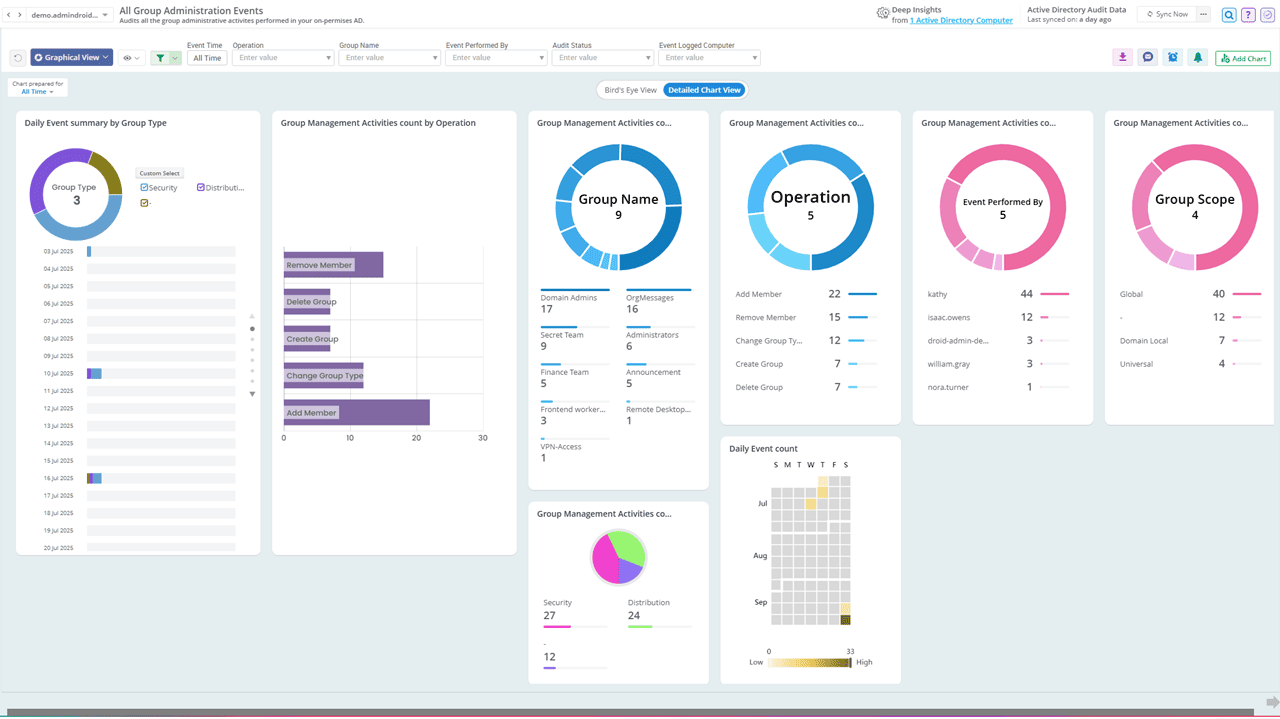
Task: Uncheck the Distribution legend checkbox
Action: click(x=201, y=188)
